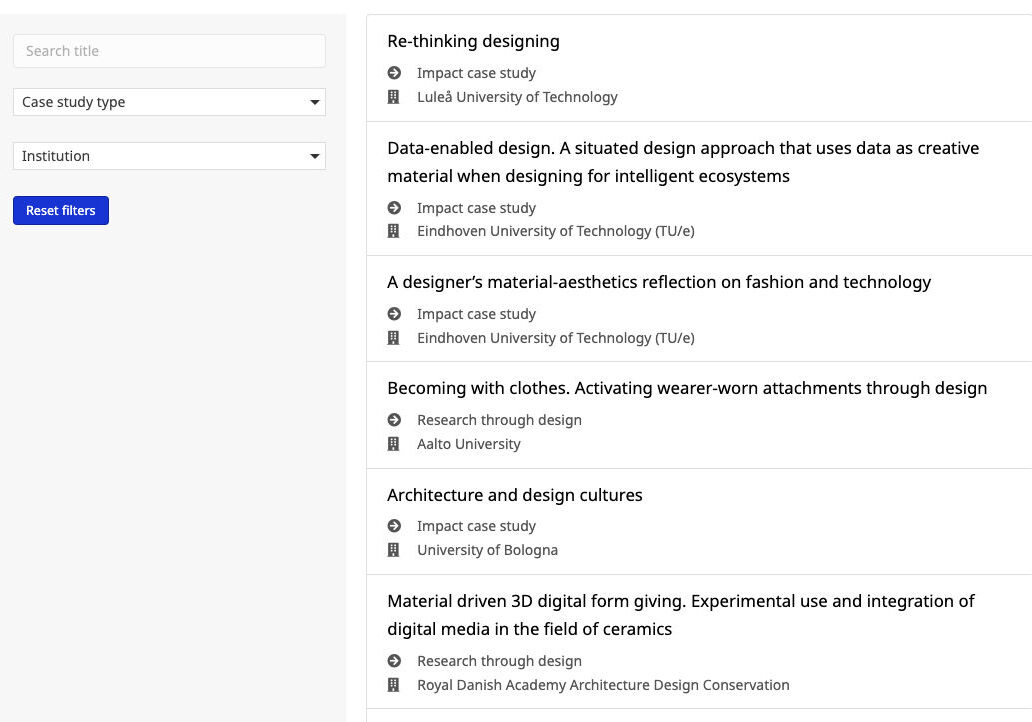This screenshot has height=722, width=1032.
Task: Click 'Impact case study' under material-aesthetics reflection
Action: (x=477, y=314)
